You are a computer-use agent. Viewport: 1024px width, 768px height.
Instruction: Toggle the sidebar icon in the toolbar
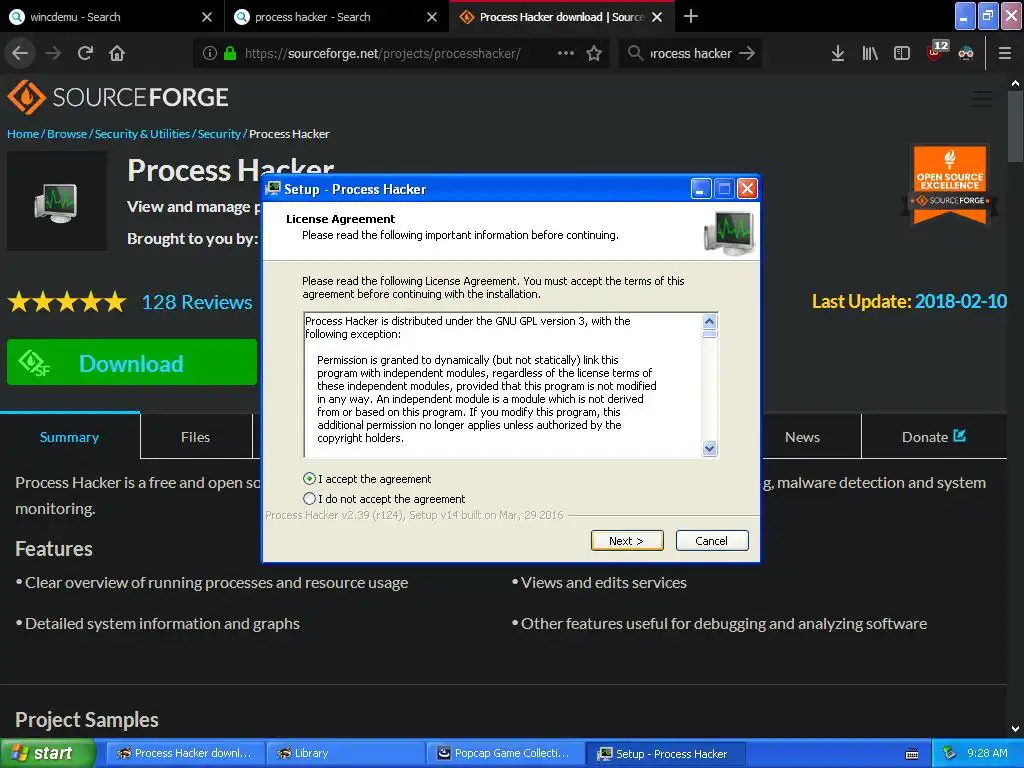(902, 53)
